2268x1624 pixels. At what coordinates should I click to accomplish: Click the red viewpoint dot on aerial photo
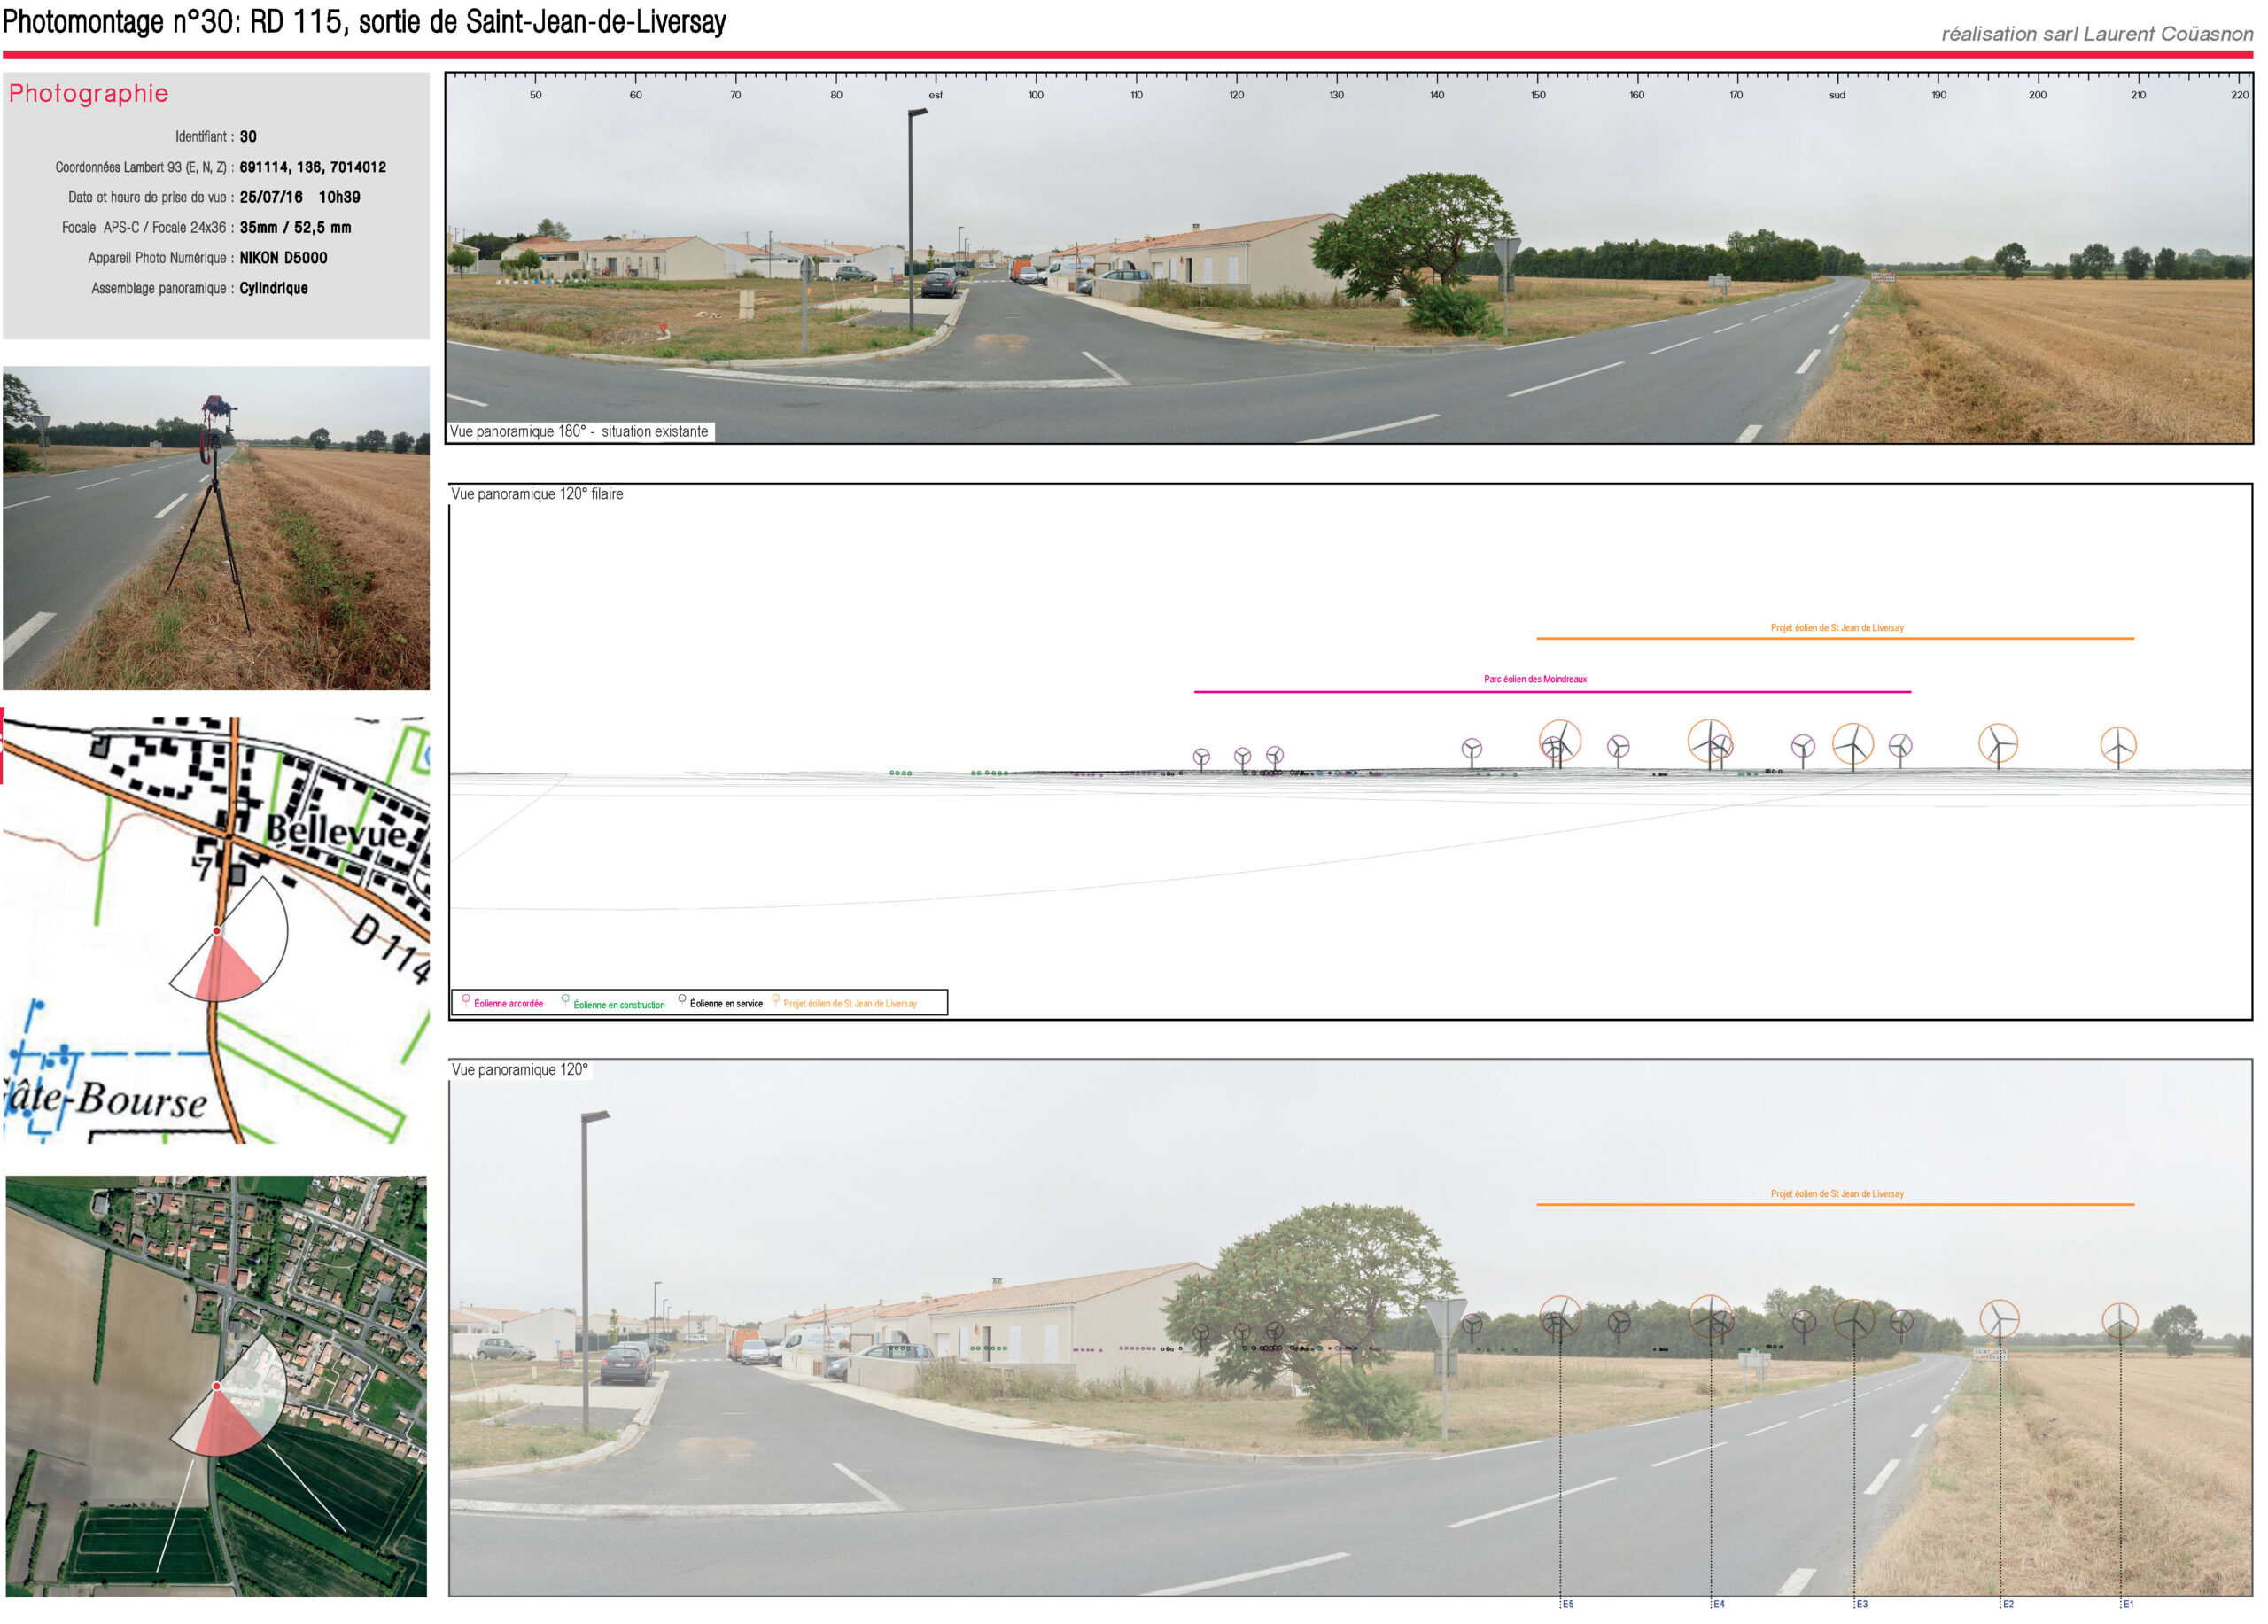pos(217,1386)
